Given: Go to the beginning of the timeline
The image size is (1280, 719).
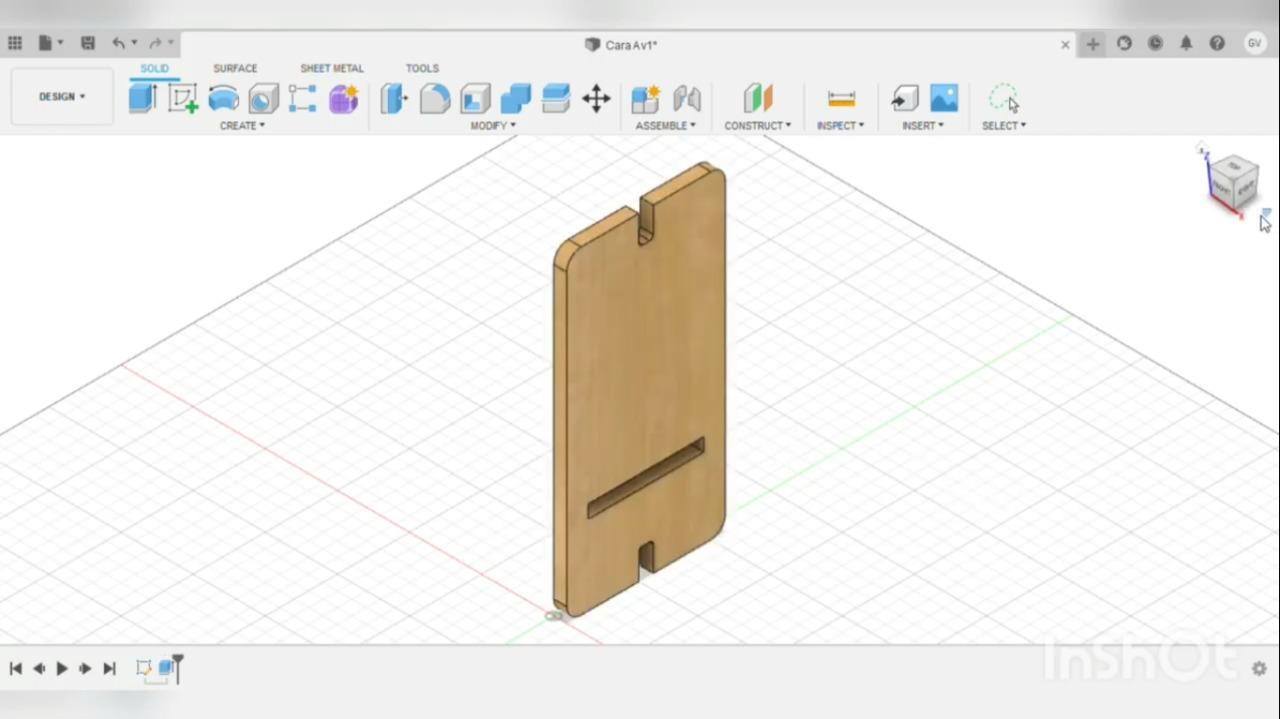Looking at the screenshot, I should point(16,668).
